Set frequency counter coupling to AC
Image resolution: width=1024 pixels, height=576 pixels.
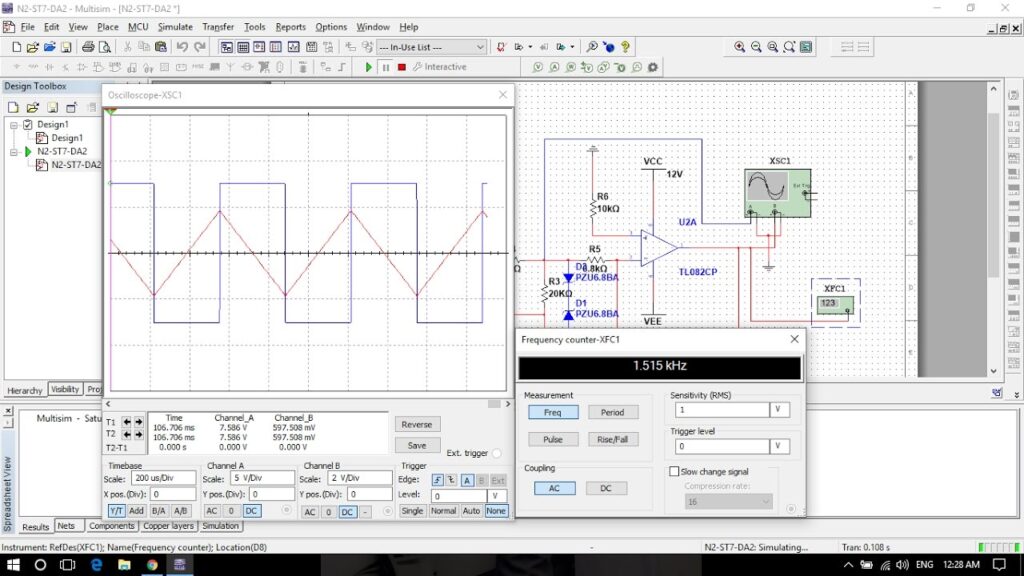tap(554, 488)
